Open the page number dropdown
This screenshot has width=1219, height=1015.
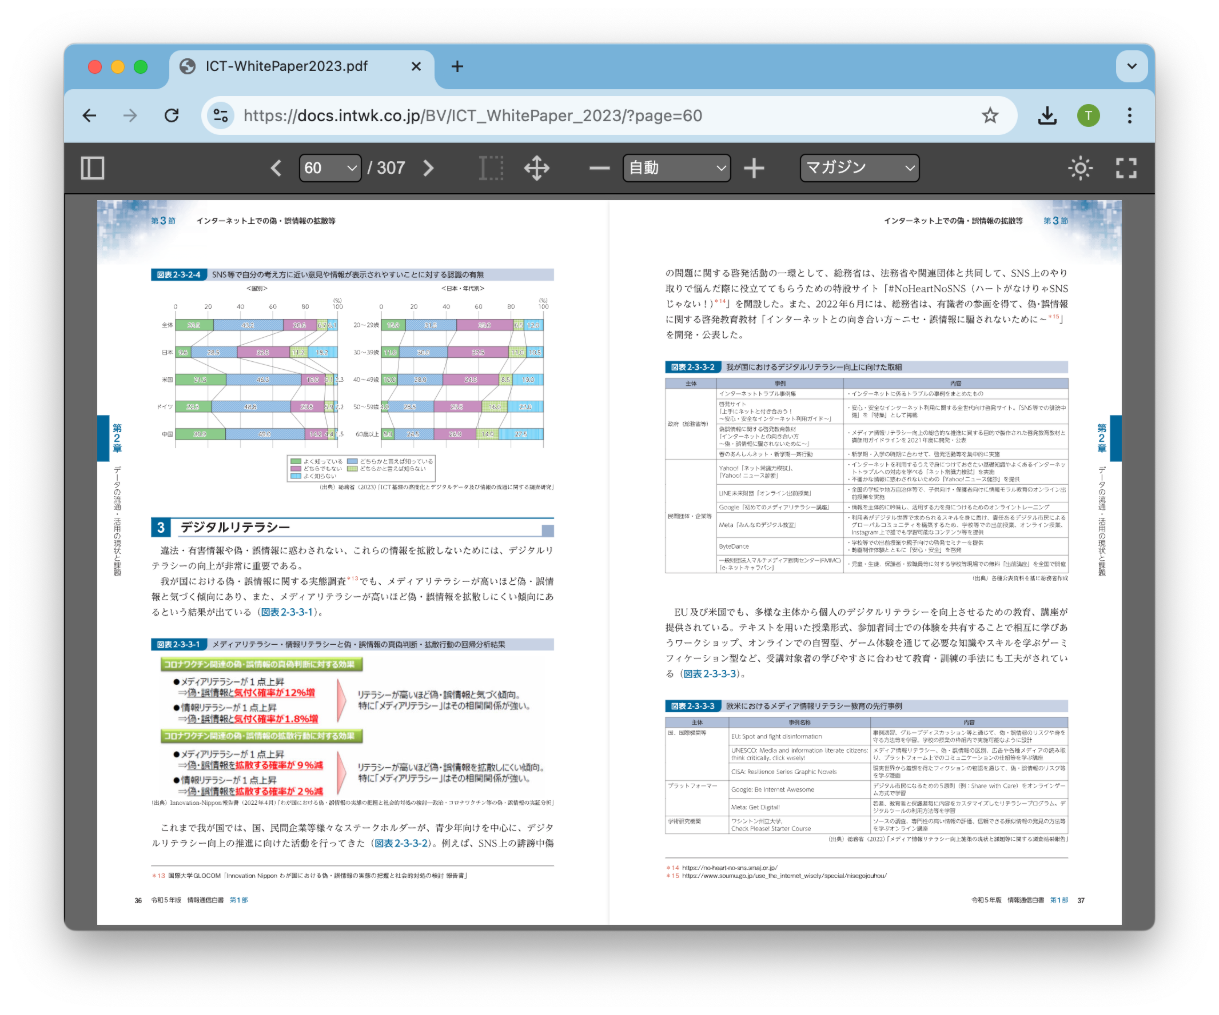pos(330,168)
